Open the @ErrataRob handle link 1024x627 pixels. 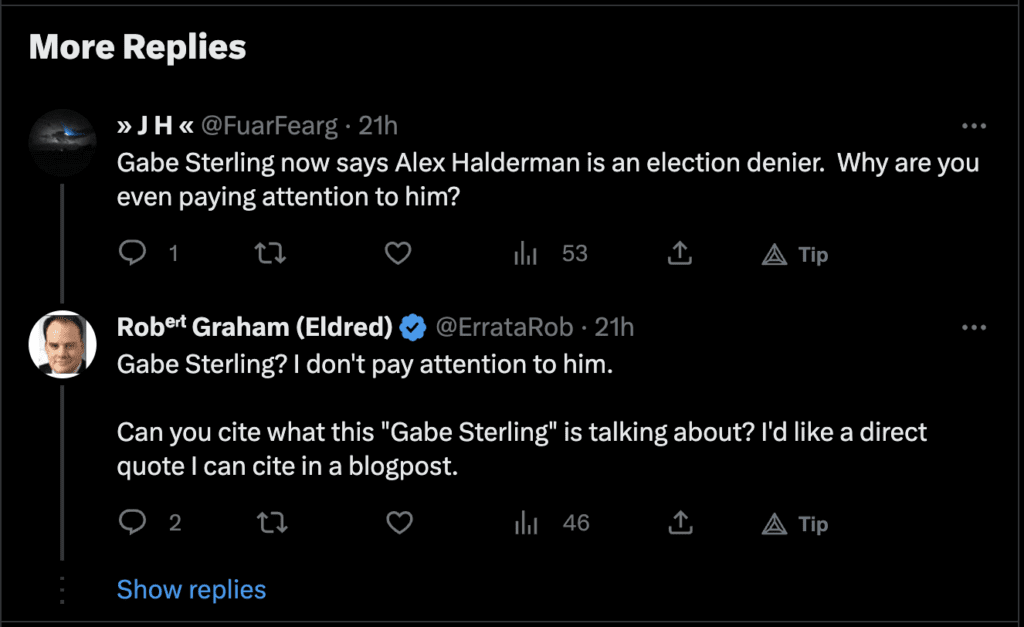pos(504,327)
